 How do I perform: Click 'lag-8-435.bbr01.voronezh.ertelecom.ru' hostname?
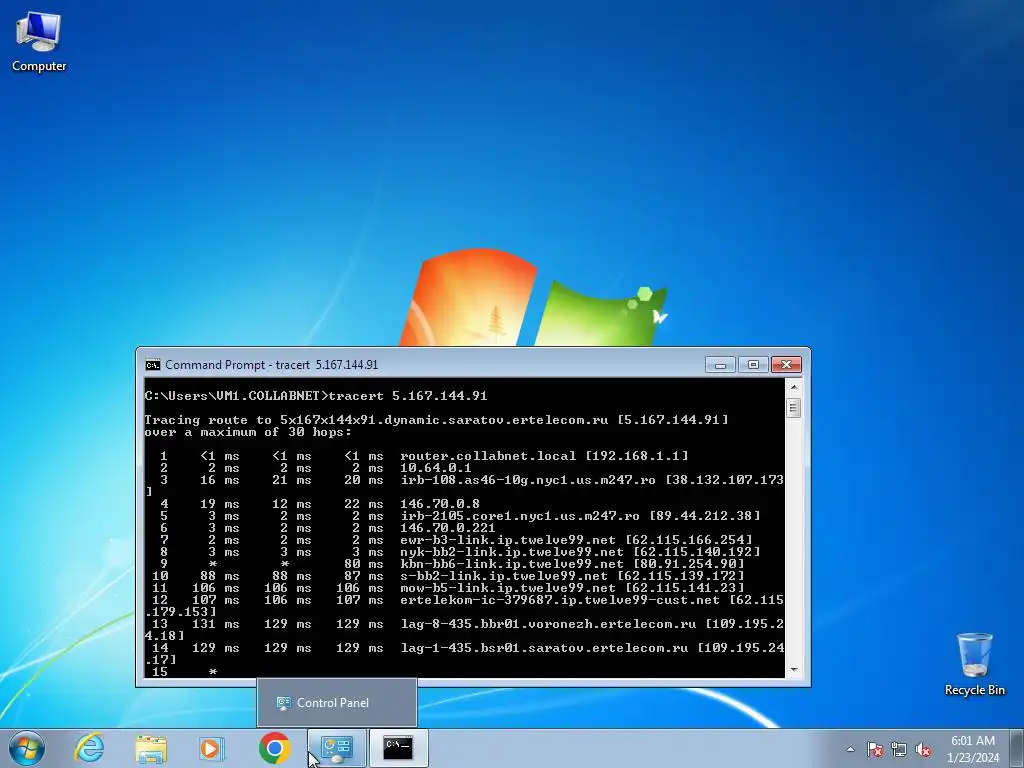coord(548,624)
